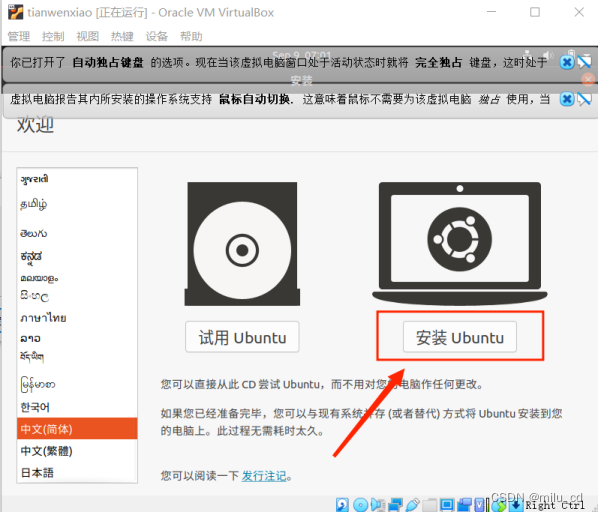Image resolution: width=598 pixels, height=513 pixels.
Task: Click the Right Ctrl host key label
Action: pyautogui.click(x=555, y=505)
